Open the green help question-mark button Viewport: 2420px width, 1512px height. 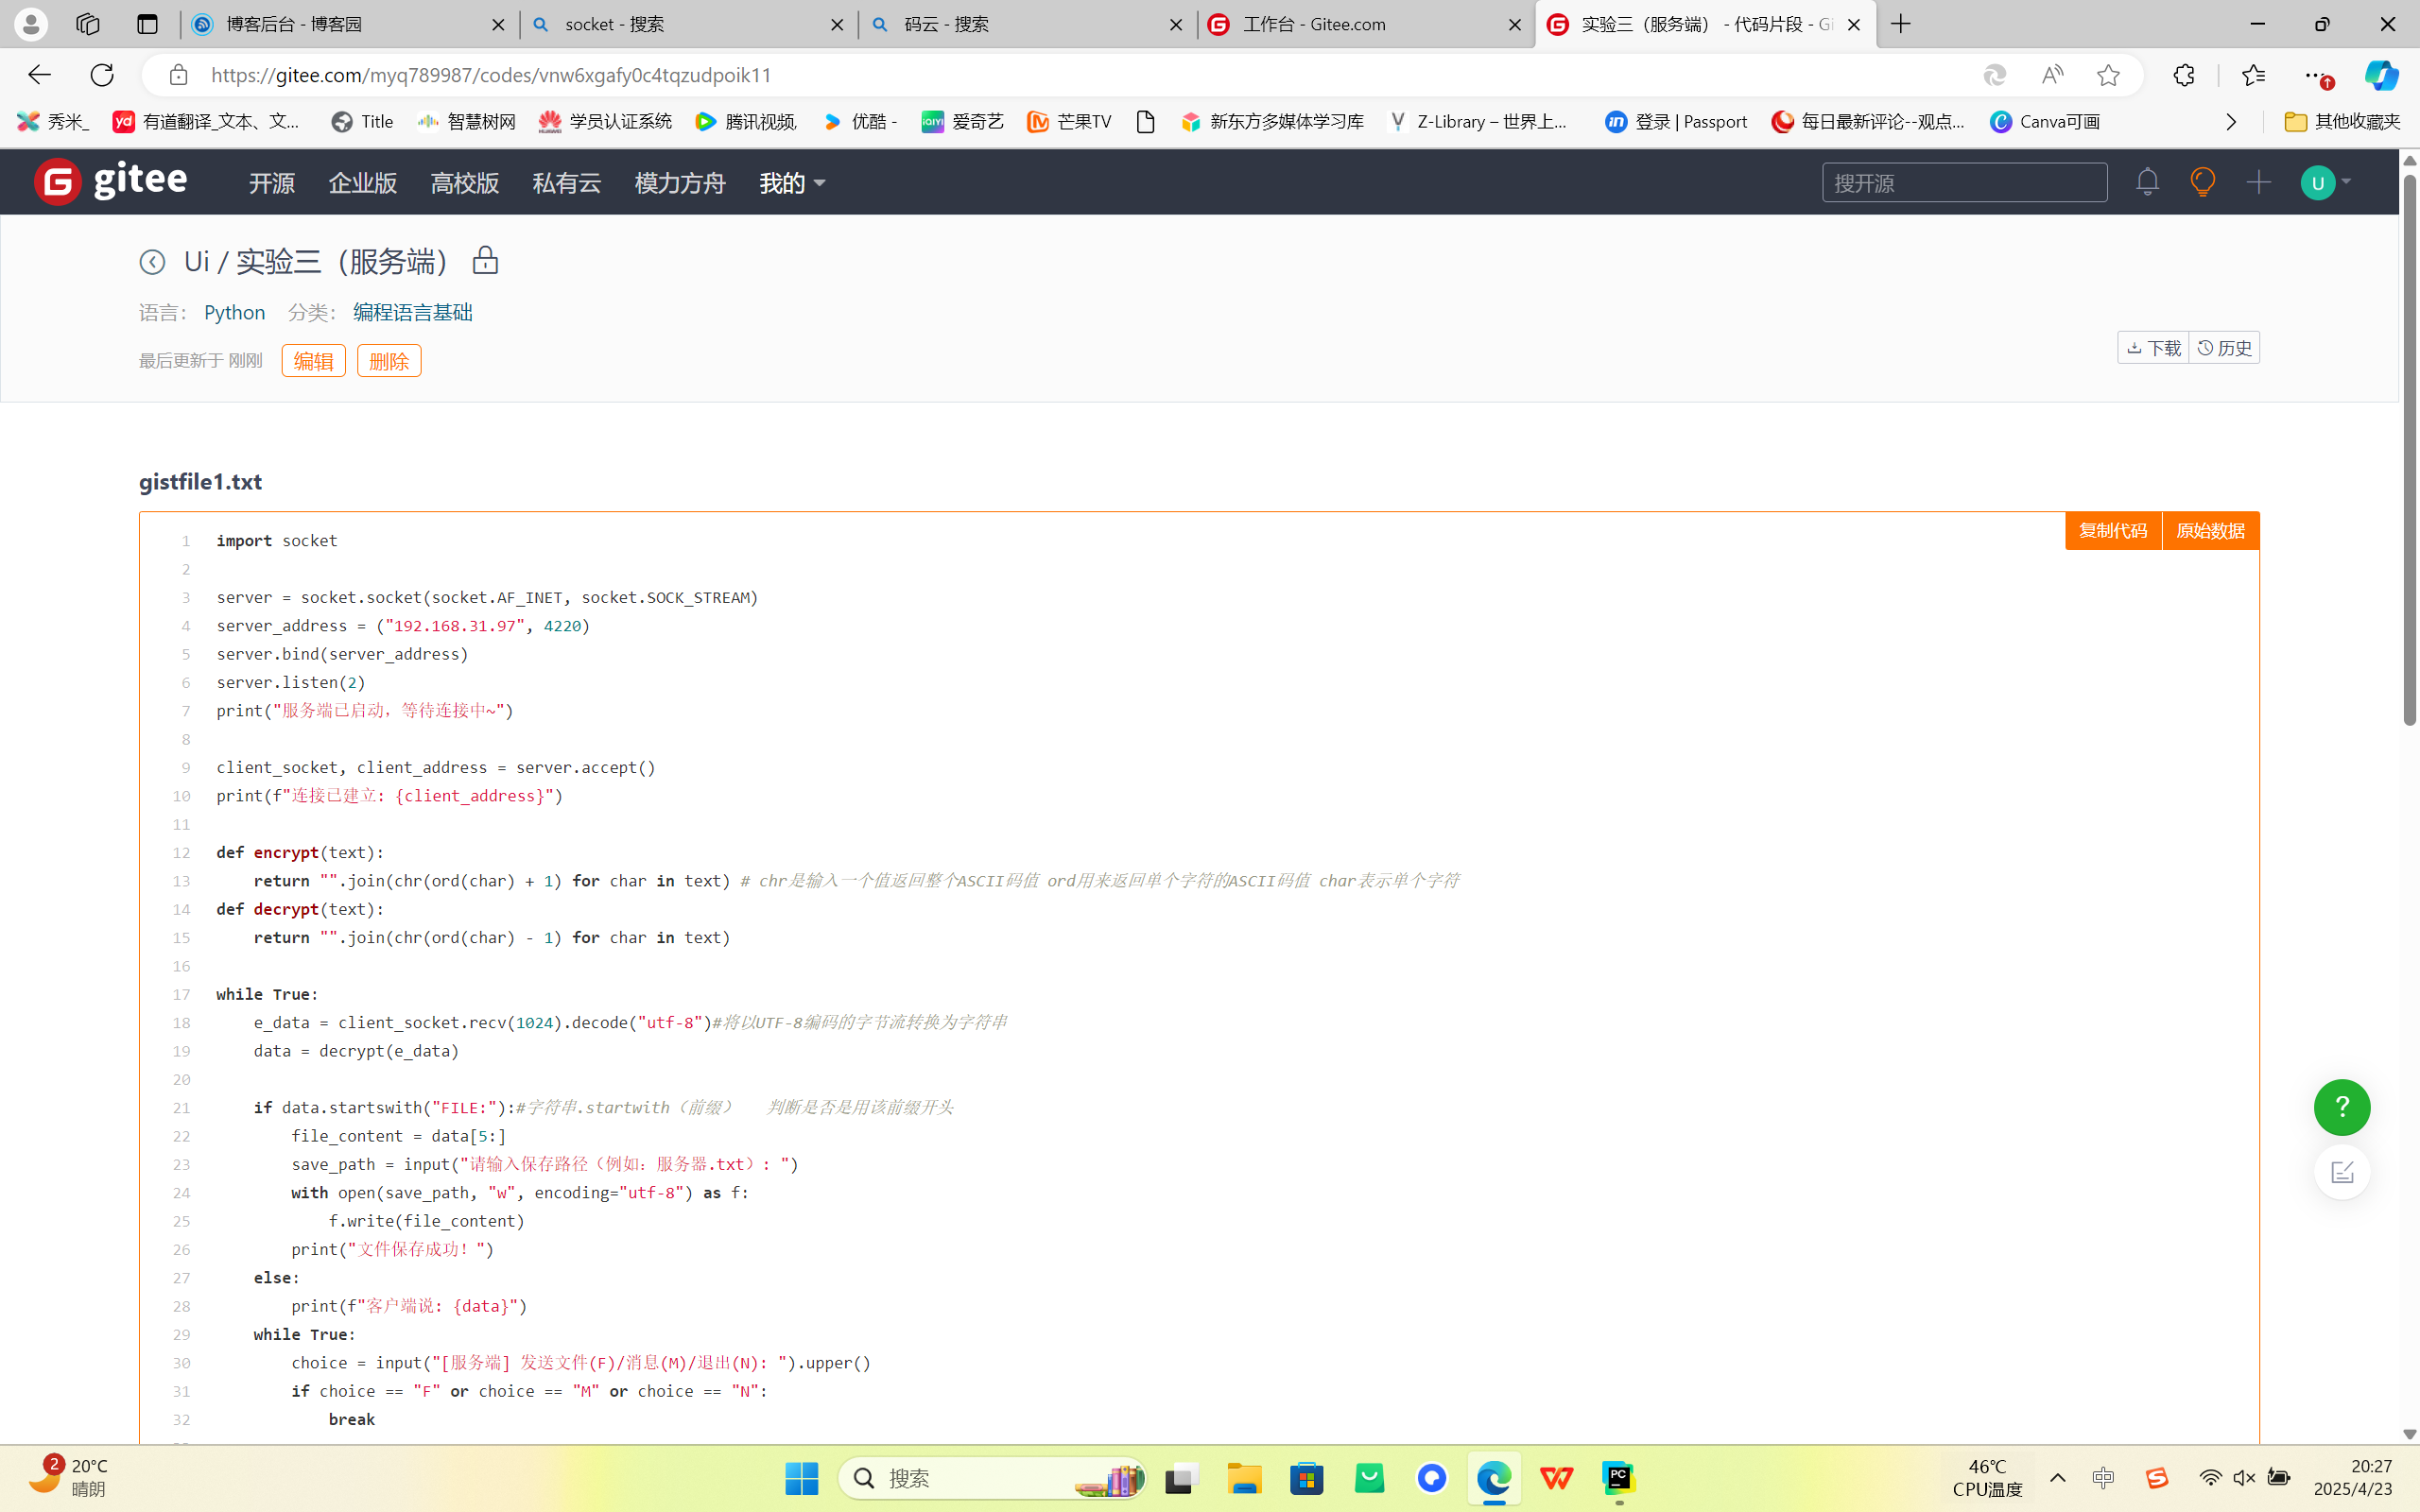click(2341, 1107)
